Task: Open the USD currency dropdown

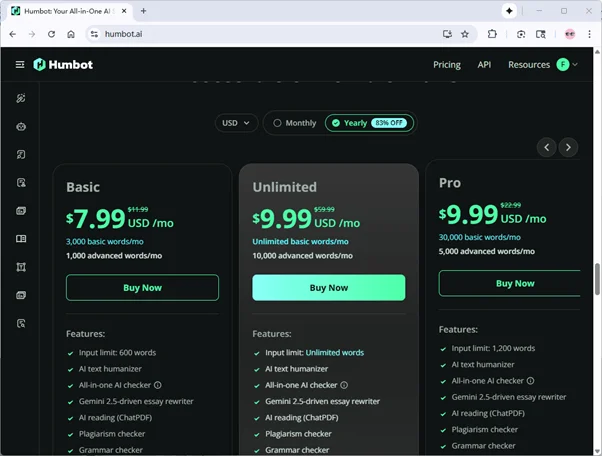Action: point(237,123)
